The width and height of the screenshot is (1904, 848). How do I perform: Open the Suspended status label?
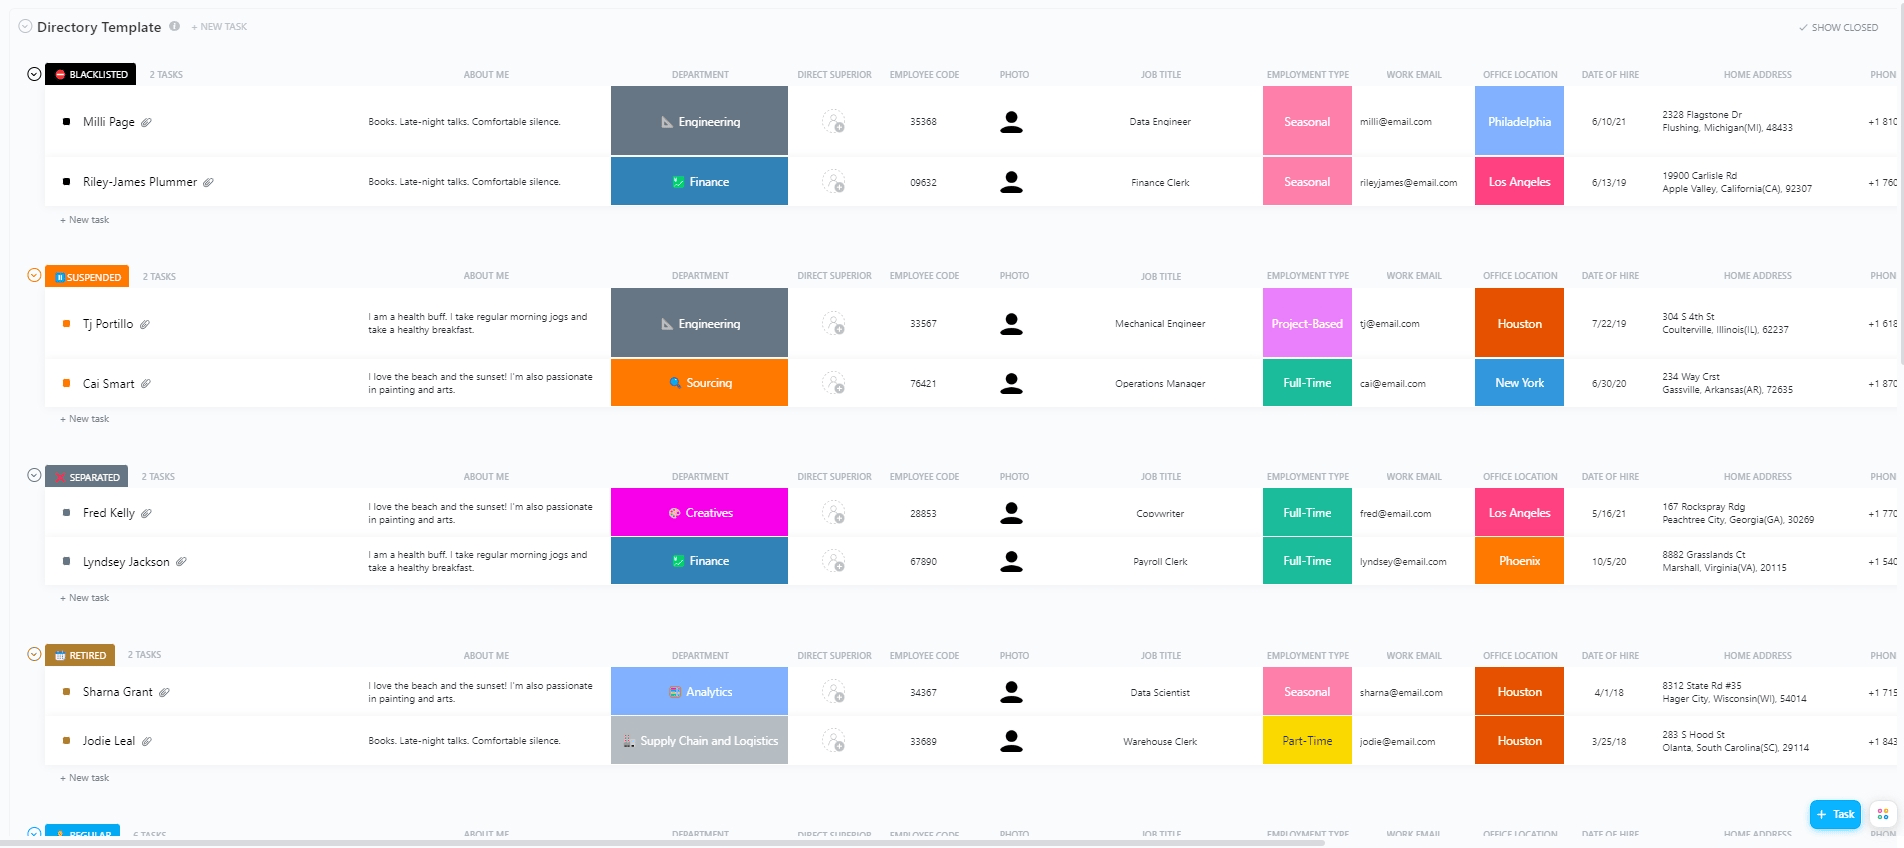pos(87,276)
